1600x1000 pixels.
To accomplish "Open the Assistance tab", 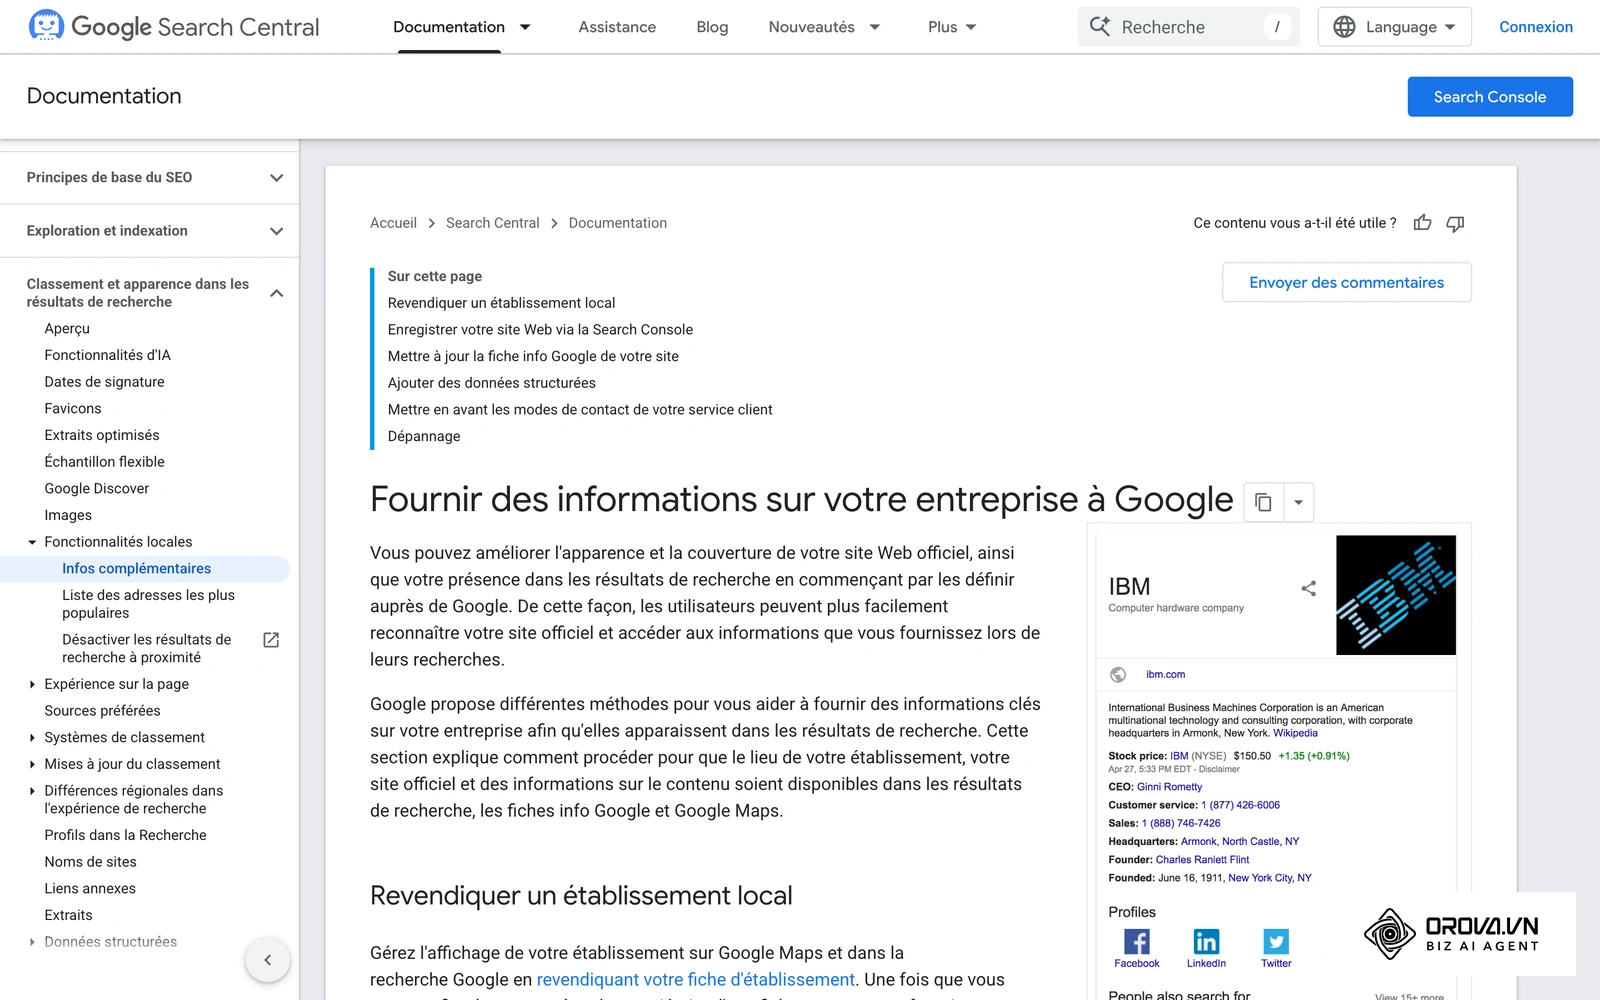I will tap(617, 27).
